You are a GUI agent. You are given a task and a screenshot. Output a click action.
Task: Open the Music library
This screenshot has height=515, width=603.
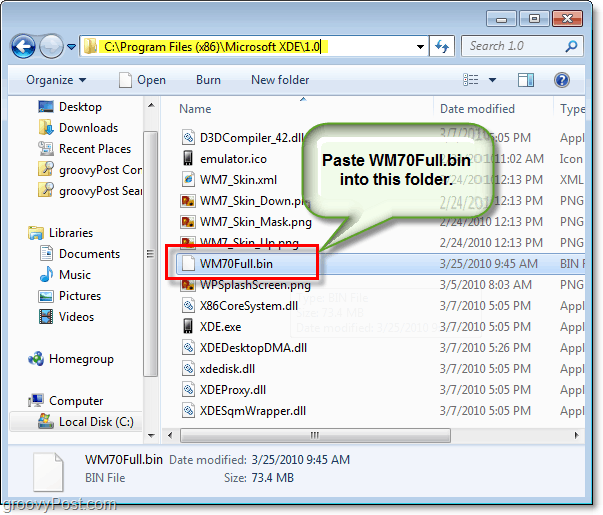pyautogui.click(x=75, y=275)
